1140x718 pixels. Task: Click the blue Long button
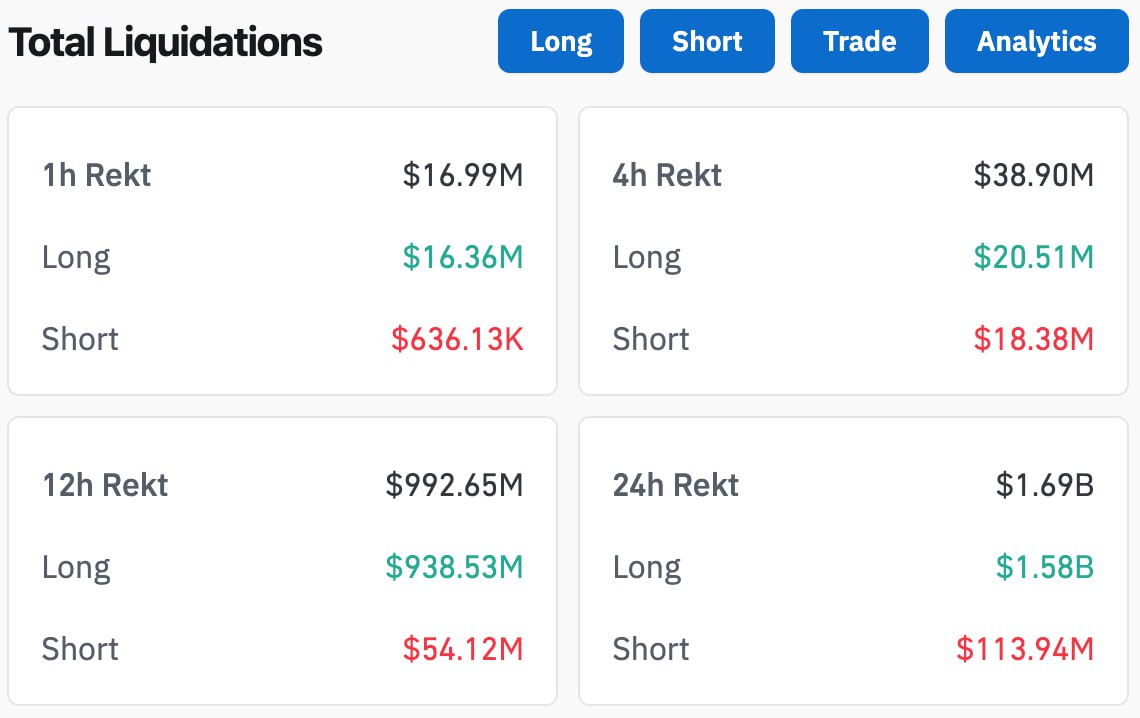(x=561, y=41)
